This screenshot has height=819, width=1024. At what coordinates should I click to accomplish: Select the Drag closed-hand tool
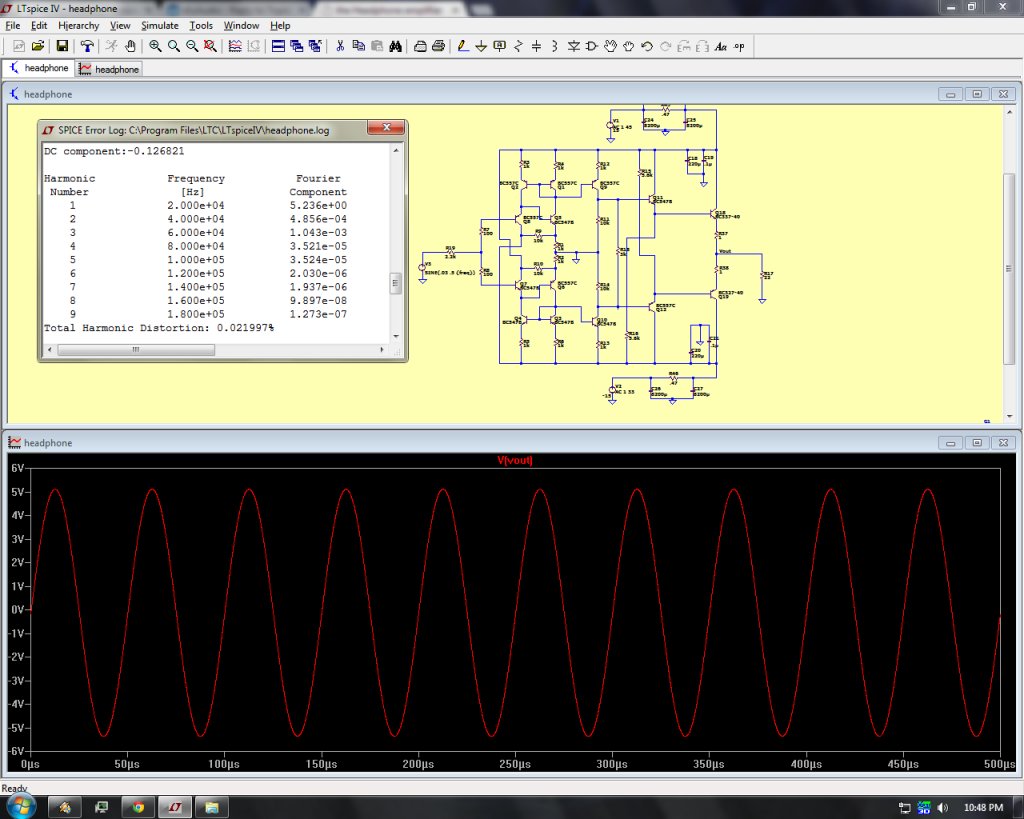coord(628,46)
